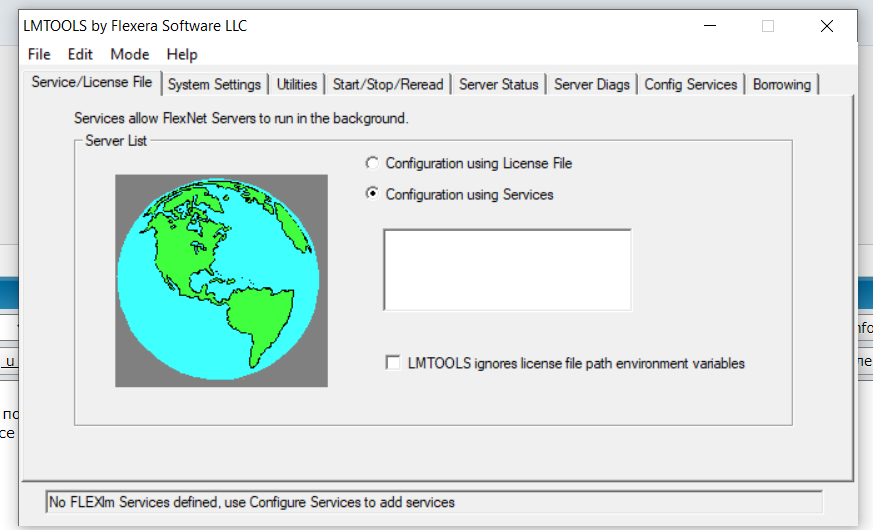
Task: Click the No FLEXlm Services defined status text
Action: pyautogui.click(x=252, y=502)
